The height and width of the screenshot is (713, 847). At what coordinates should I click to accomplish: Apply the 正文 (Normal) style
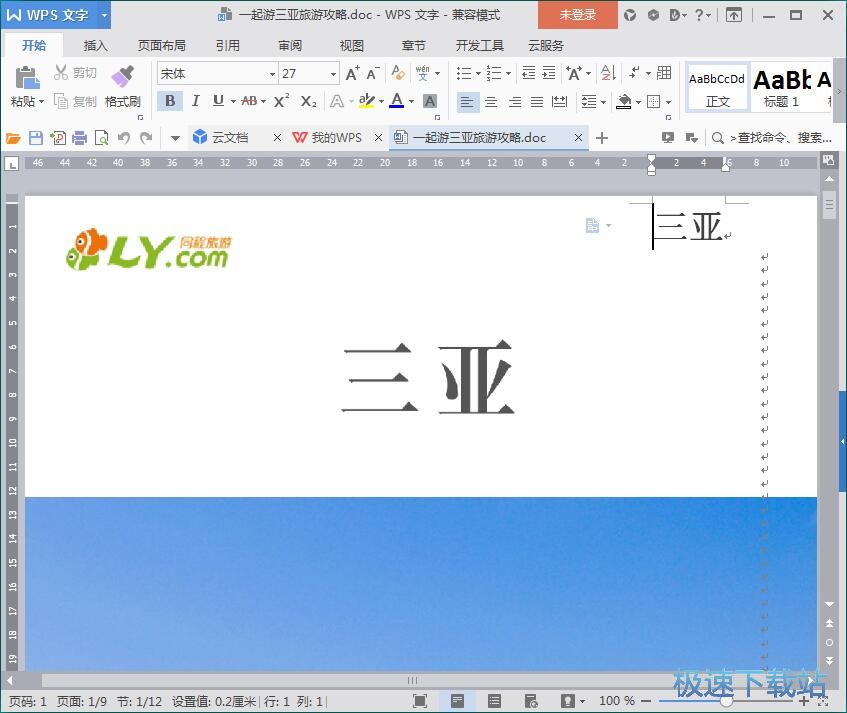717,88
